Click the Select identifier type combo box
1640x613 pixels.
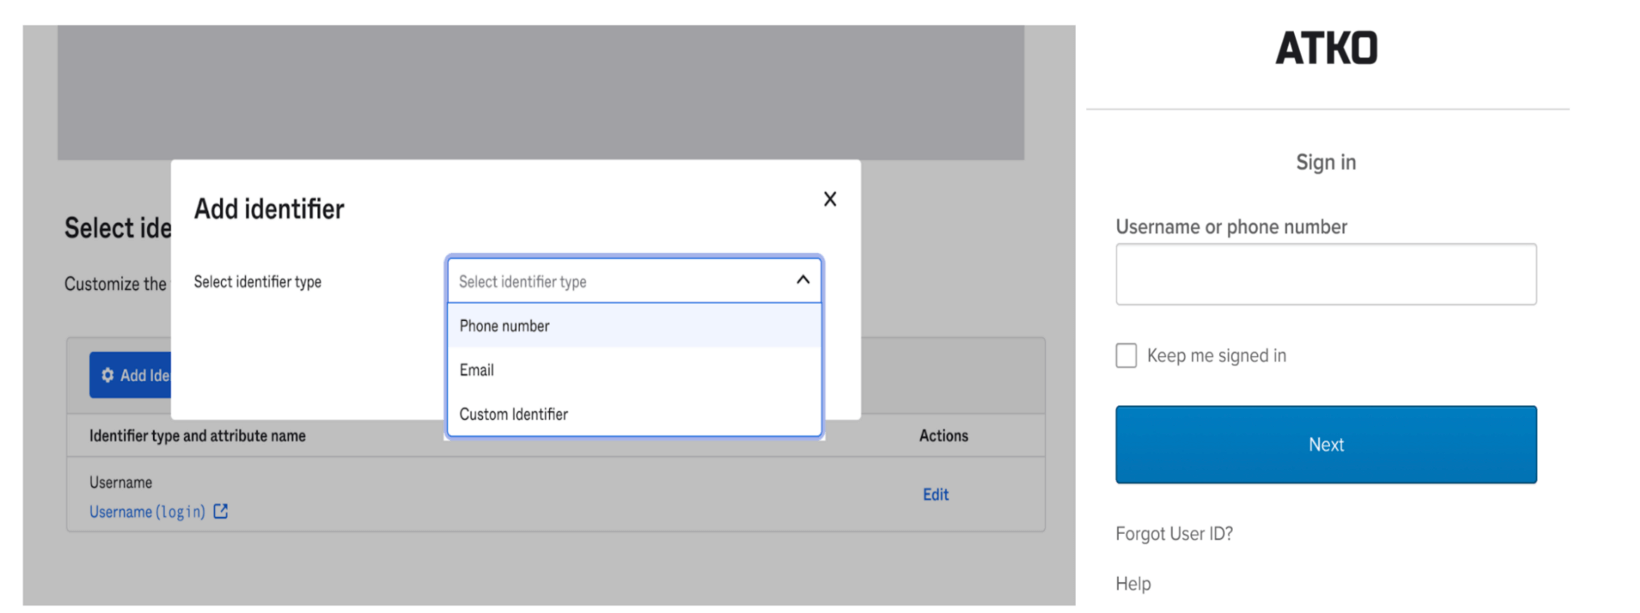620,281
